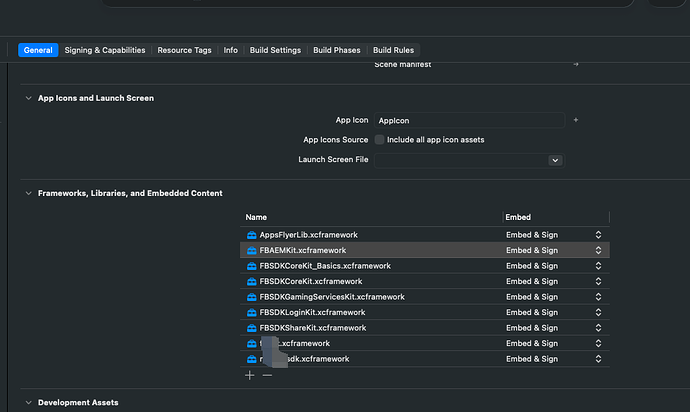
Task: Click the App Icon text field
Action: coord(469,120)
